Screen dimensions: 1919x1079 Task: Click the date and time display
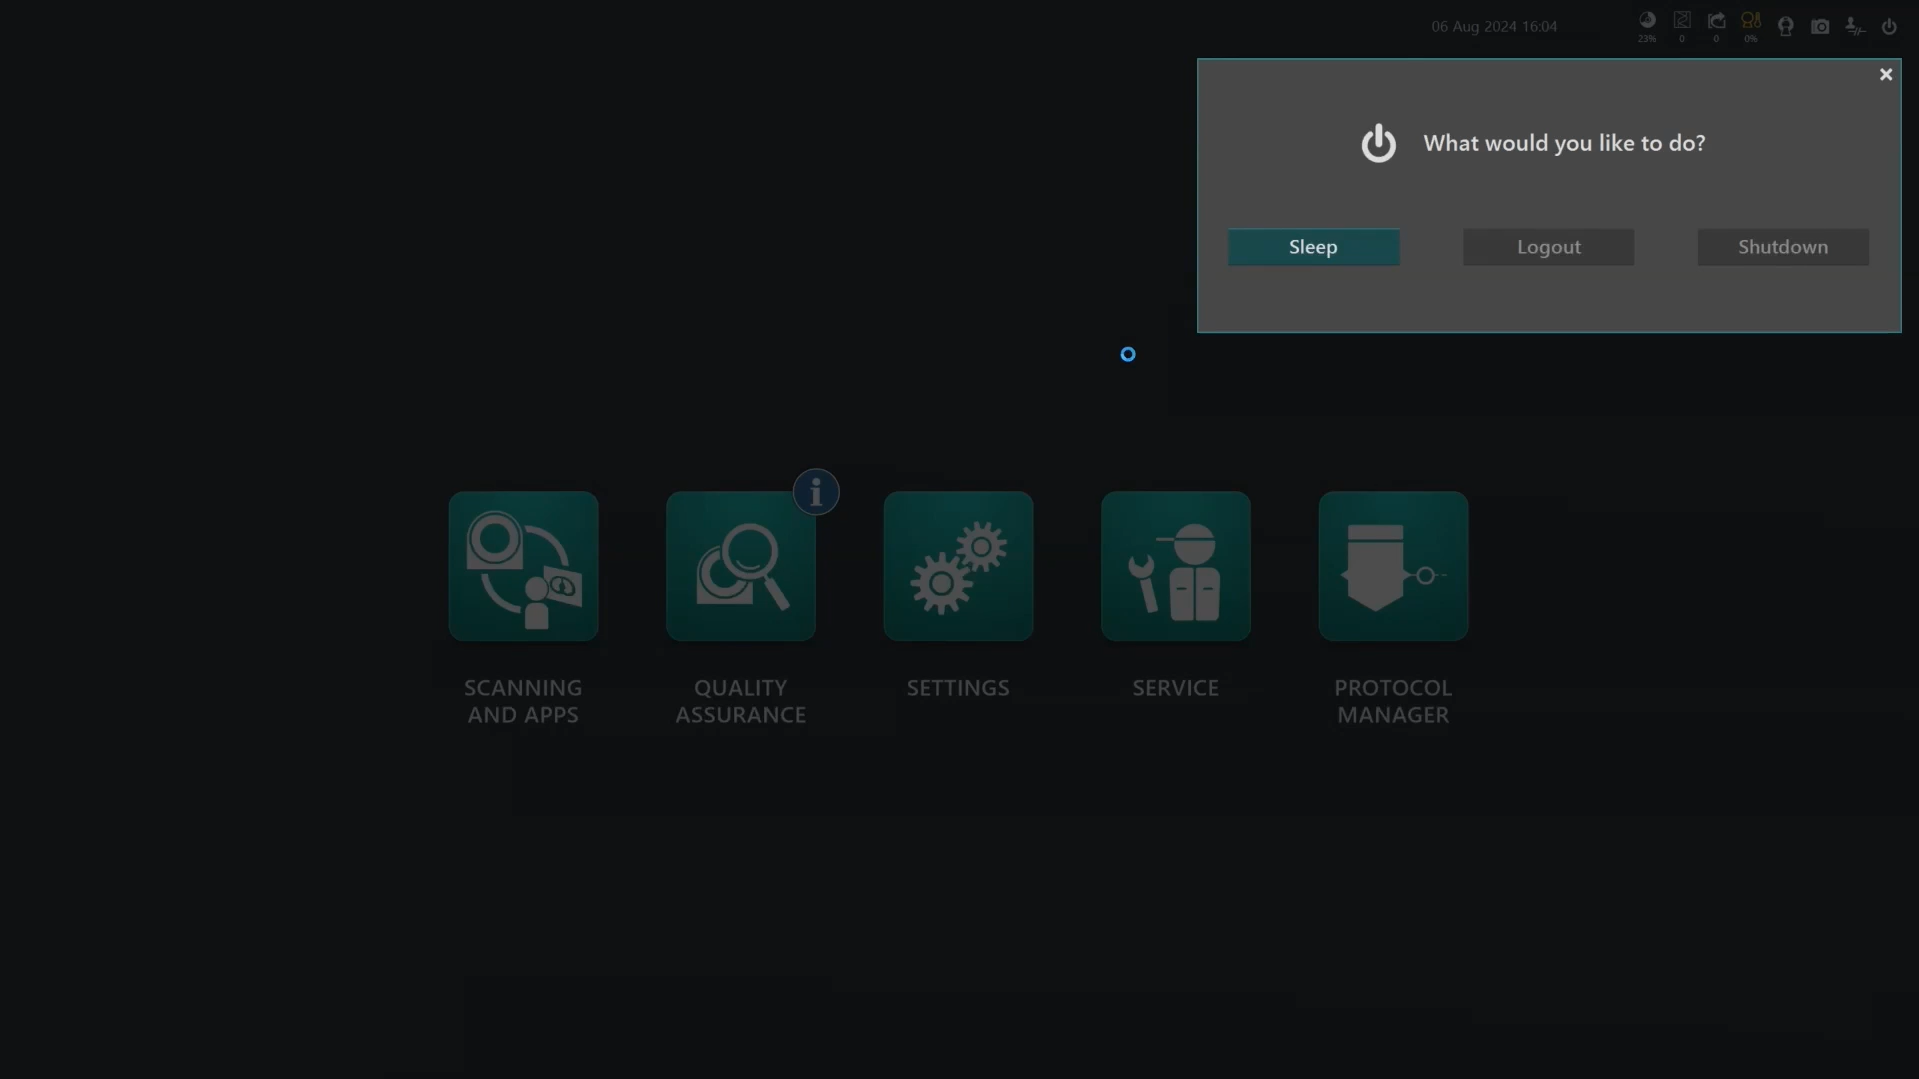click(x=1494, y=27)
